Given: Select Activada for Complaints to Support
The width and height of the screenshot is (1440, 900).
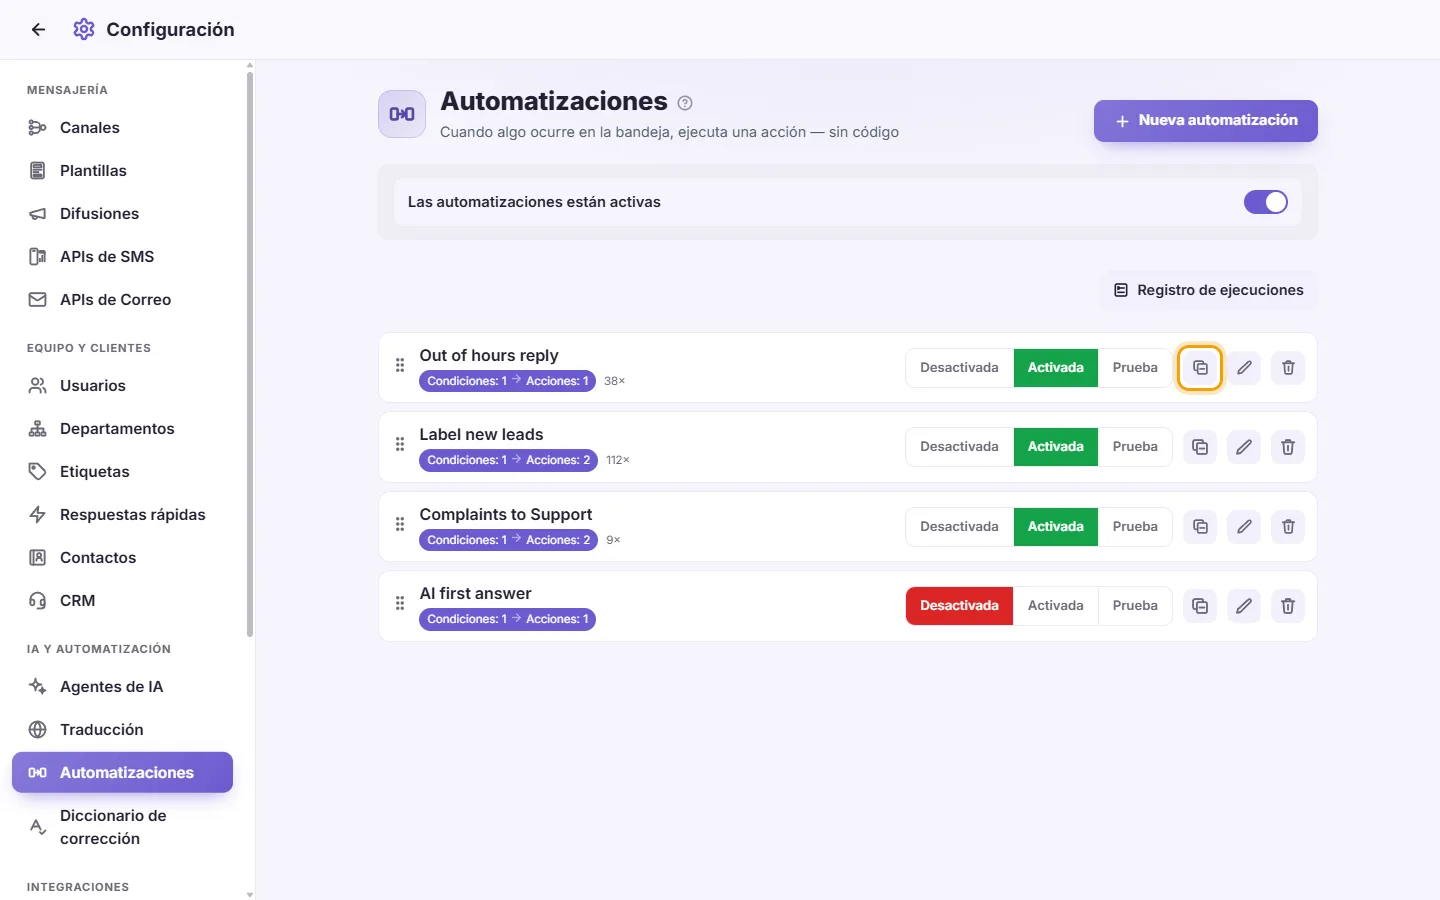Looking at the screenshot, I should point(1056,527).
